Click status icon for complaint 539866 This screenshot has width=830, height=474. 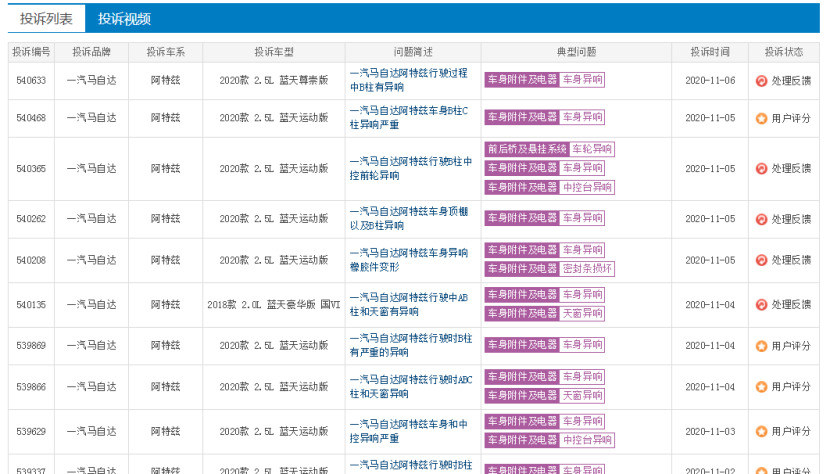[x=761, y=387]
